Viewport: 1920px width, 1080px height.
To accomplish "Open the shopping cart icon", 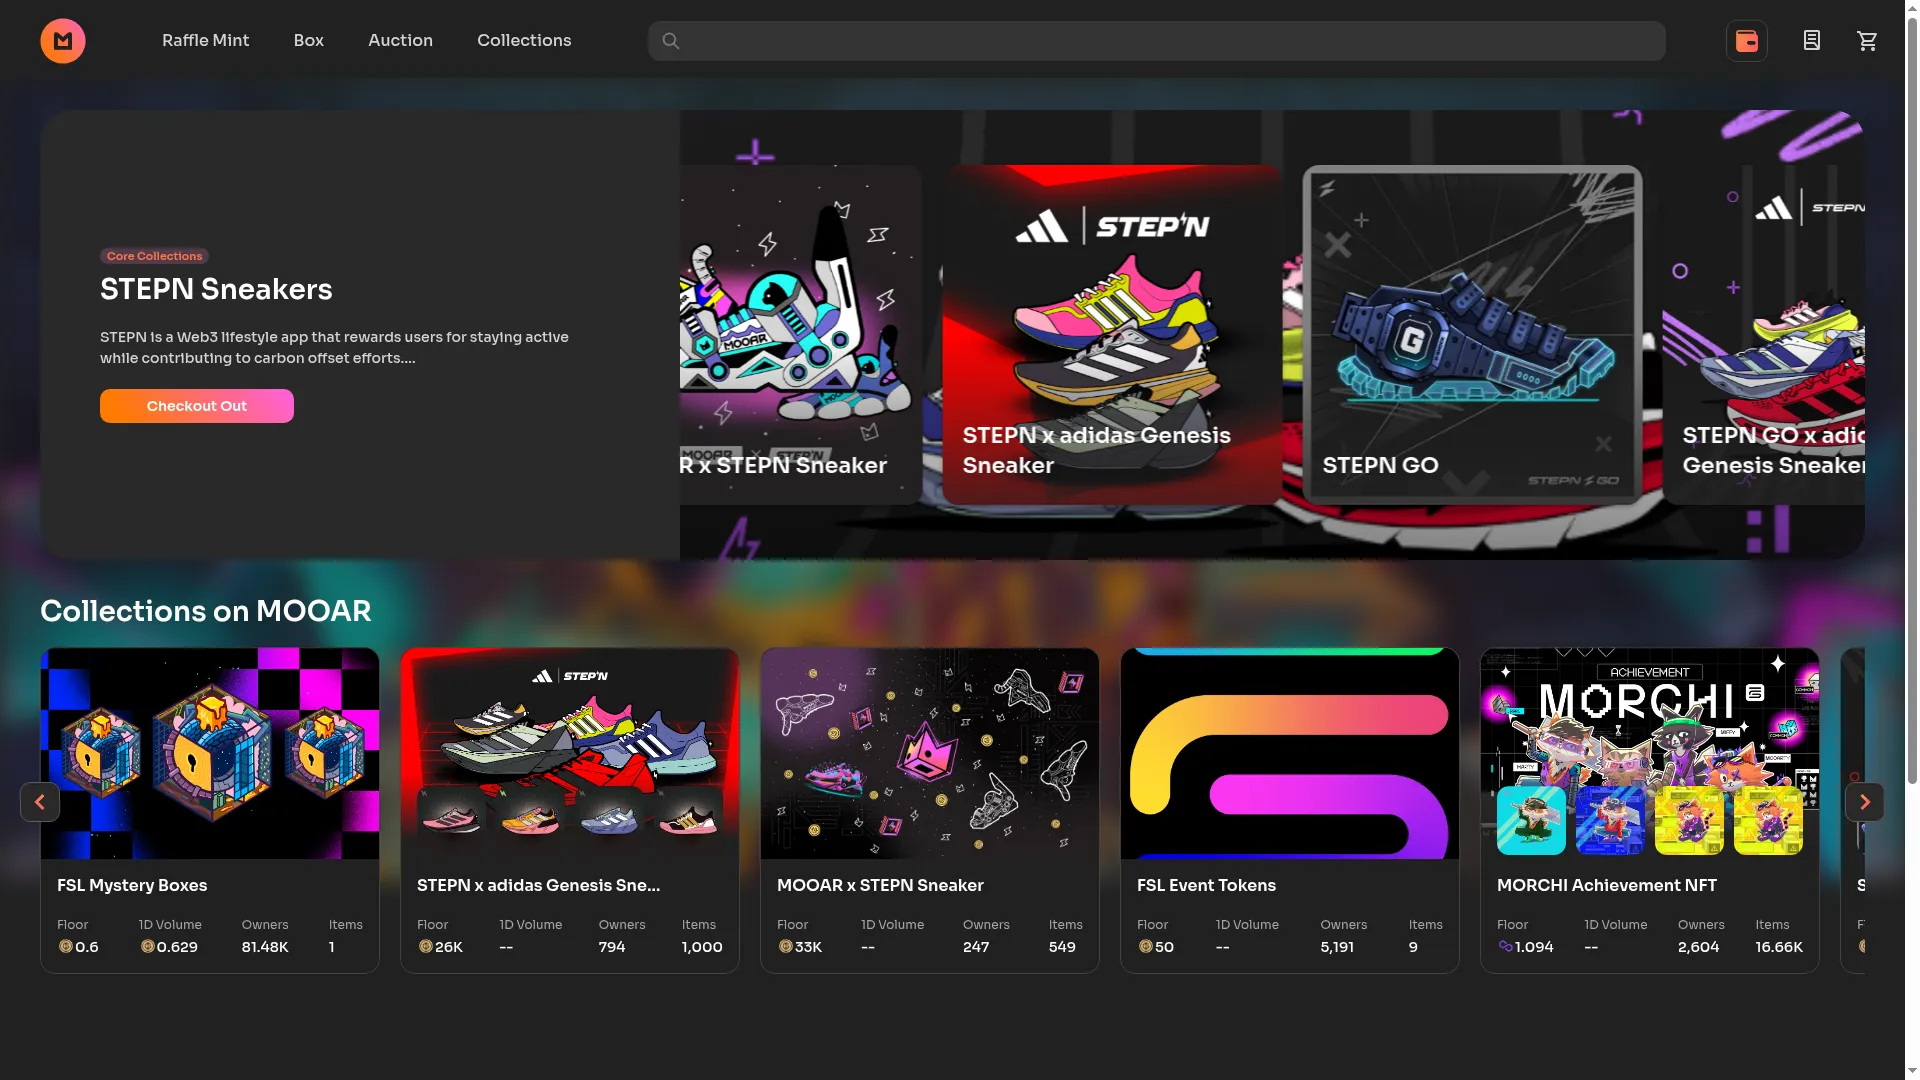I will click(x=1867, y=41).
